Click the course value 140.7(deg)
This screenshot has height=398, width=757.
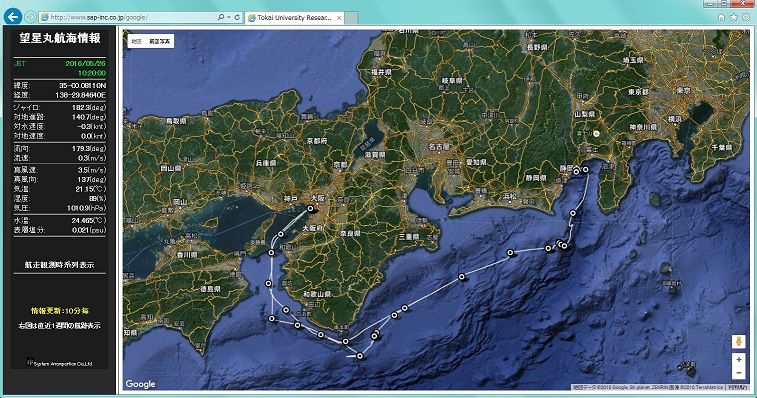coord(88,117)
